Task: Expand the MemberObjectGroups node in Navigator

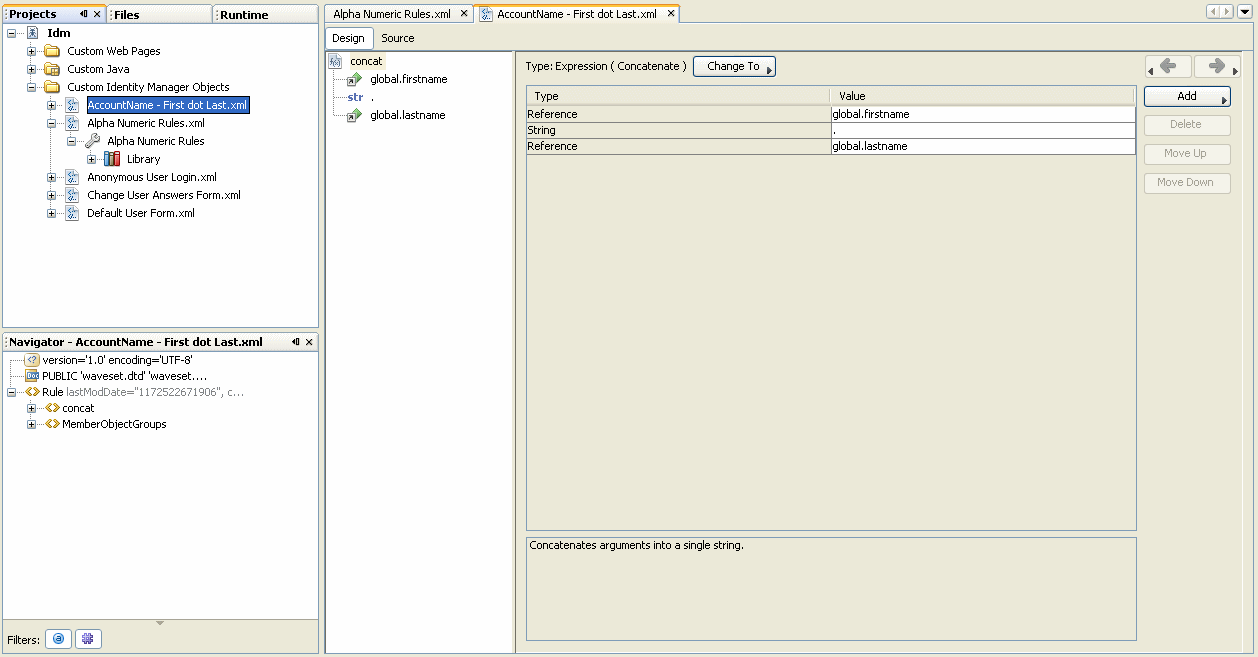Action: [32, 424]
